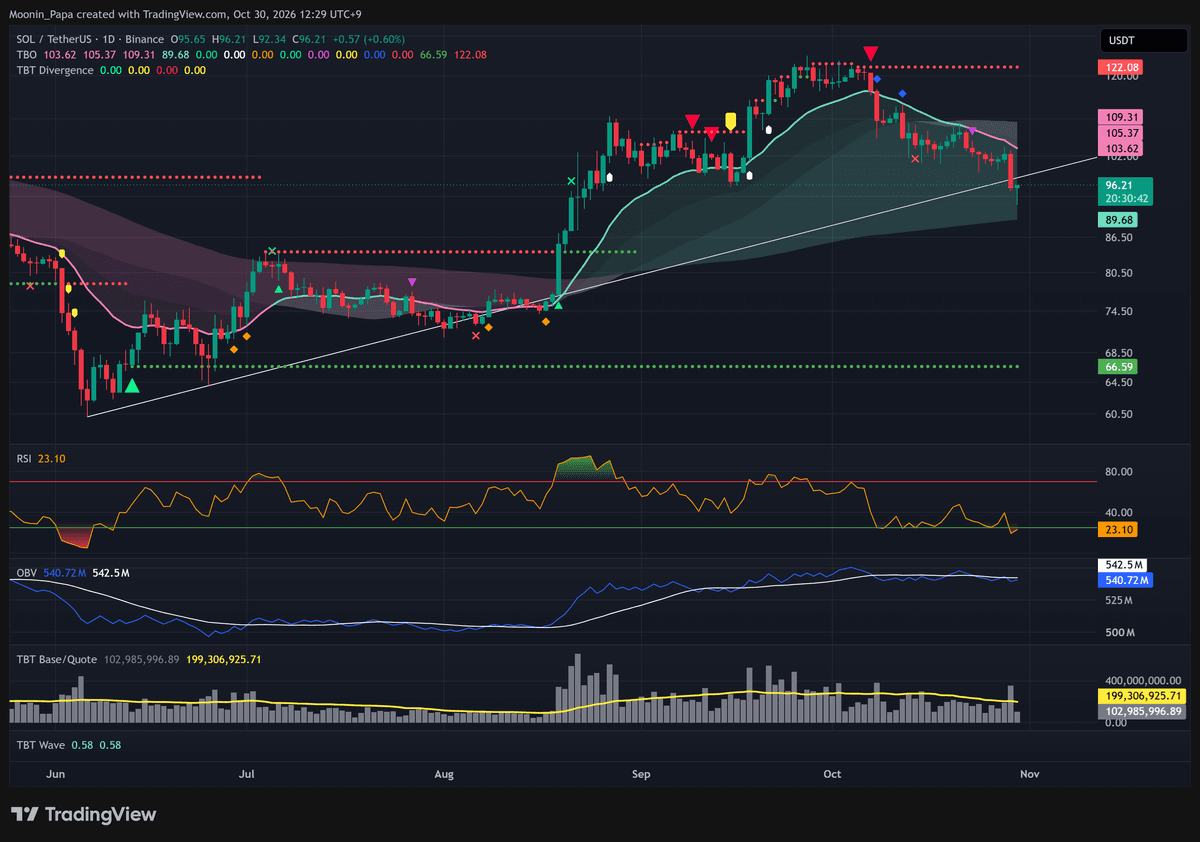1200x842 pixels.
Task: Click the TBO indicator legend name
Action: coord(27,54)
